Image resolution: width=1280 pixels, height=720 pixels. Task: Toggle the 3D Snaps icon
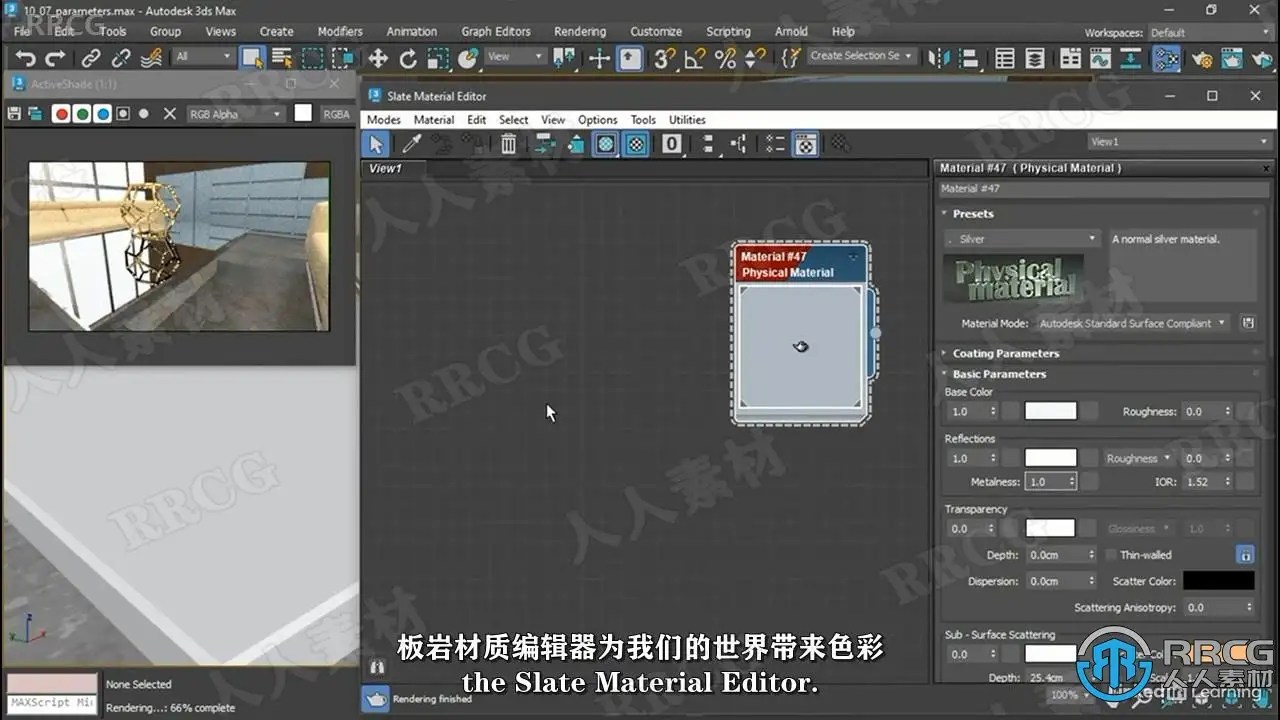tap(664, 59)
